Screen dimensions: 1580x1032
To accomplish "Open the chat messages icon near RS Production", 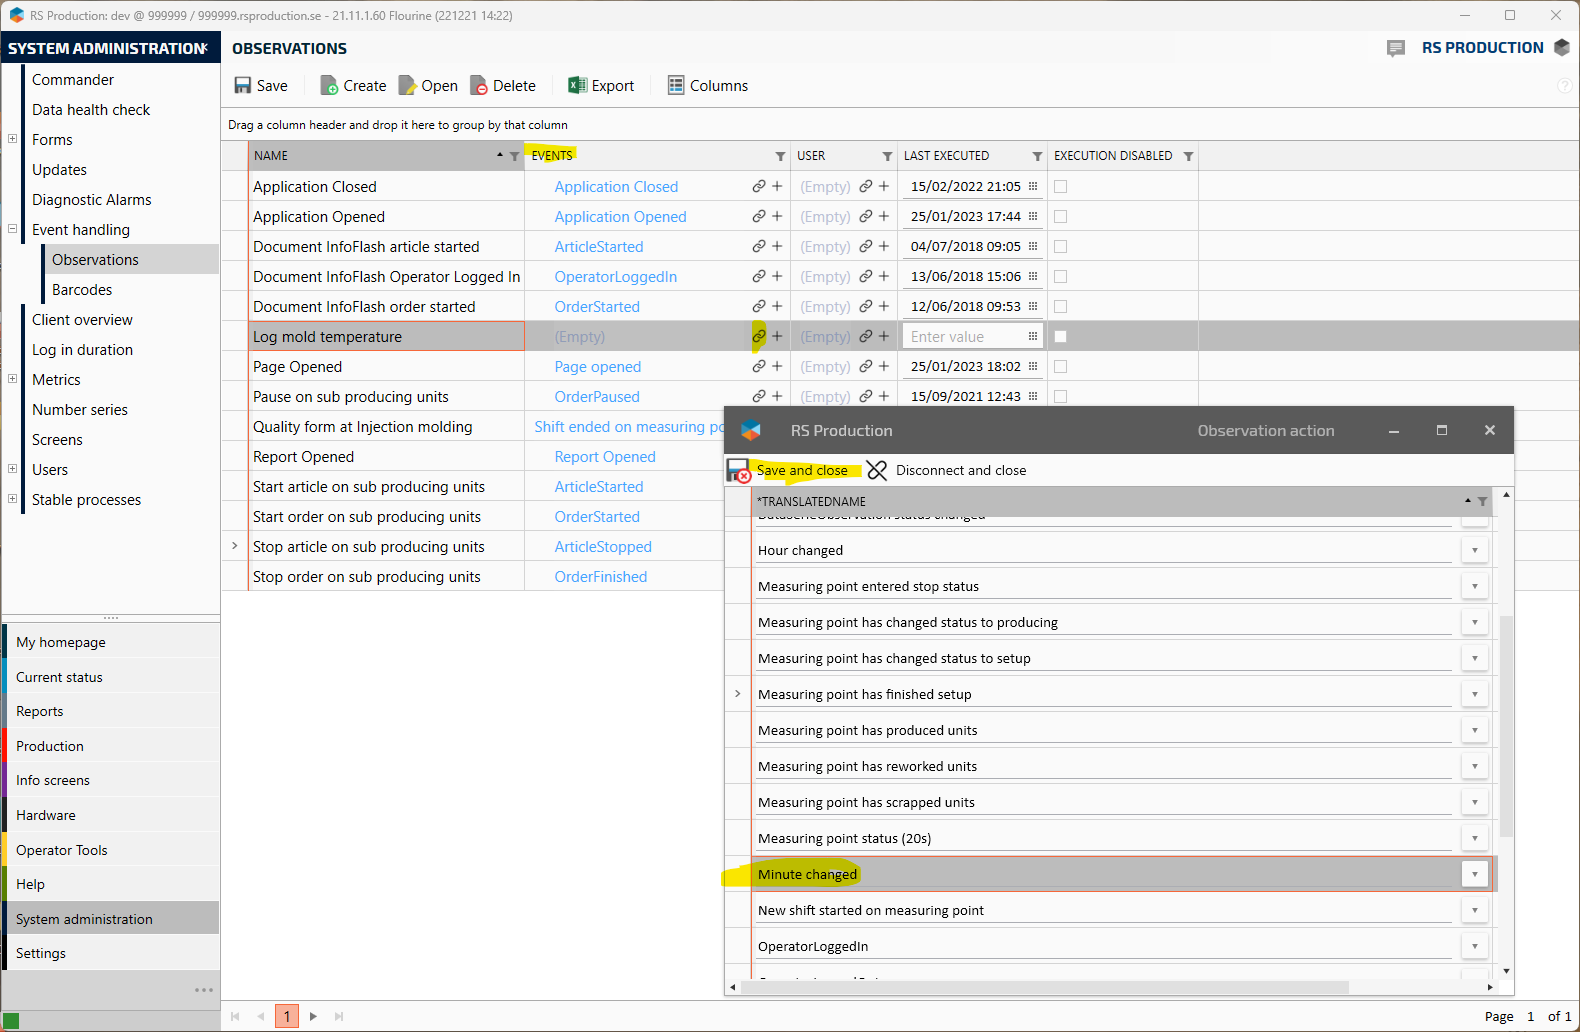I will 1396,48.
